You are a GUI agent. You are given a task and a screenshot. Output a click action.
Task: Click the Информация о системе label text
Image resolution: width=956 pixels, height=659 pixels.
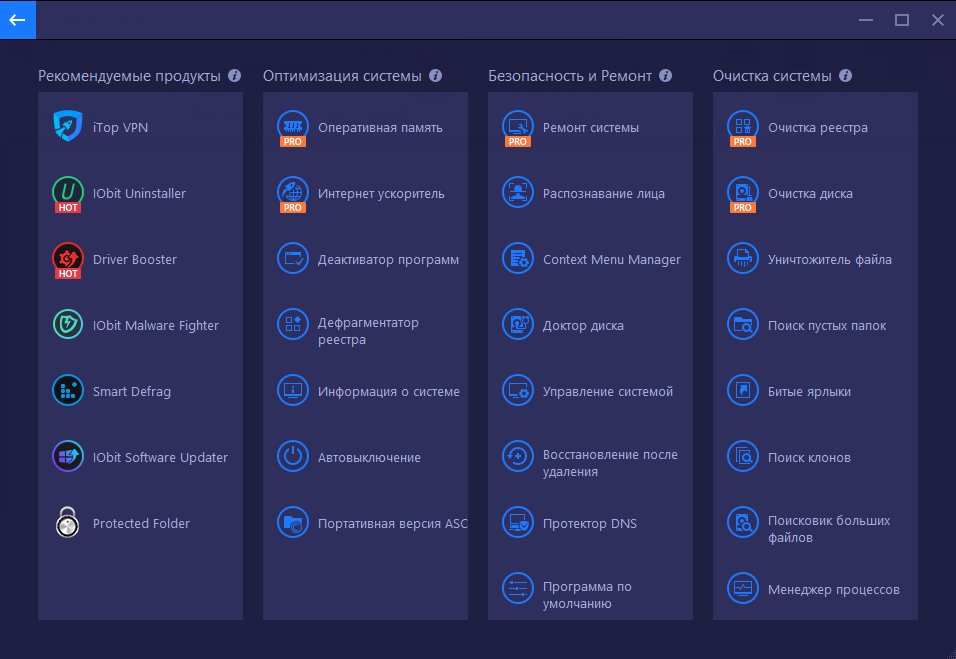click(x=388, y=391)
